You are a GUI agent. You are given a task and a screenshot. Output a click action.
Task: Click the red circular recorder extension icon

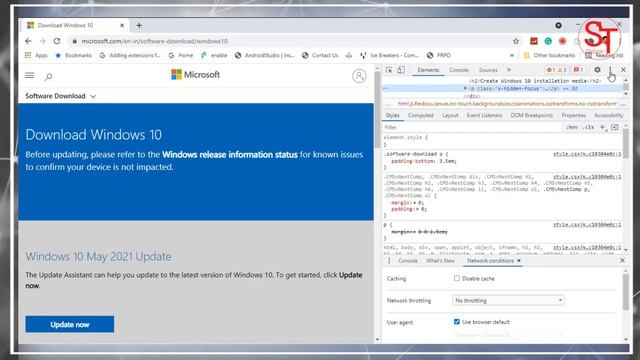(x=562, y=41)
